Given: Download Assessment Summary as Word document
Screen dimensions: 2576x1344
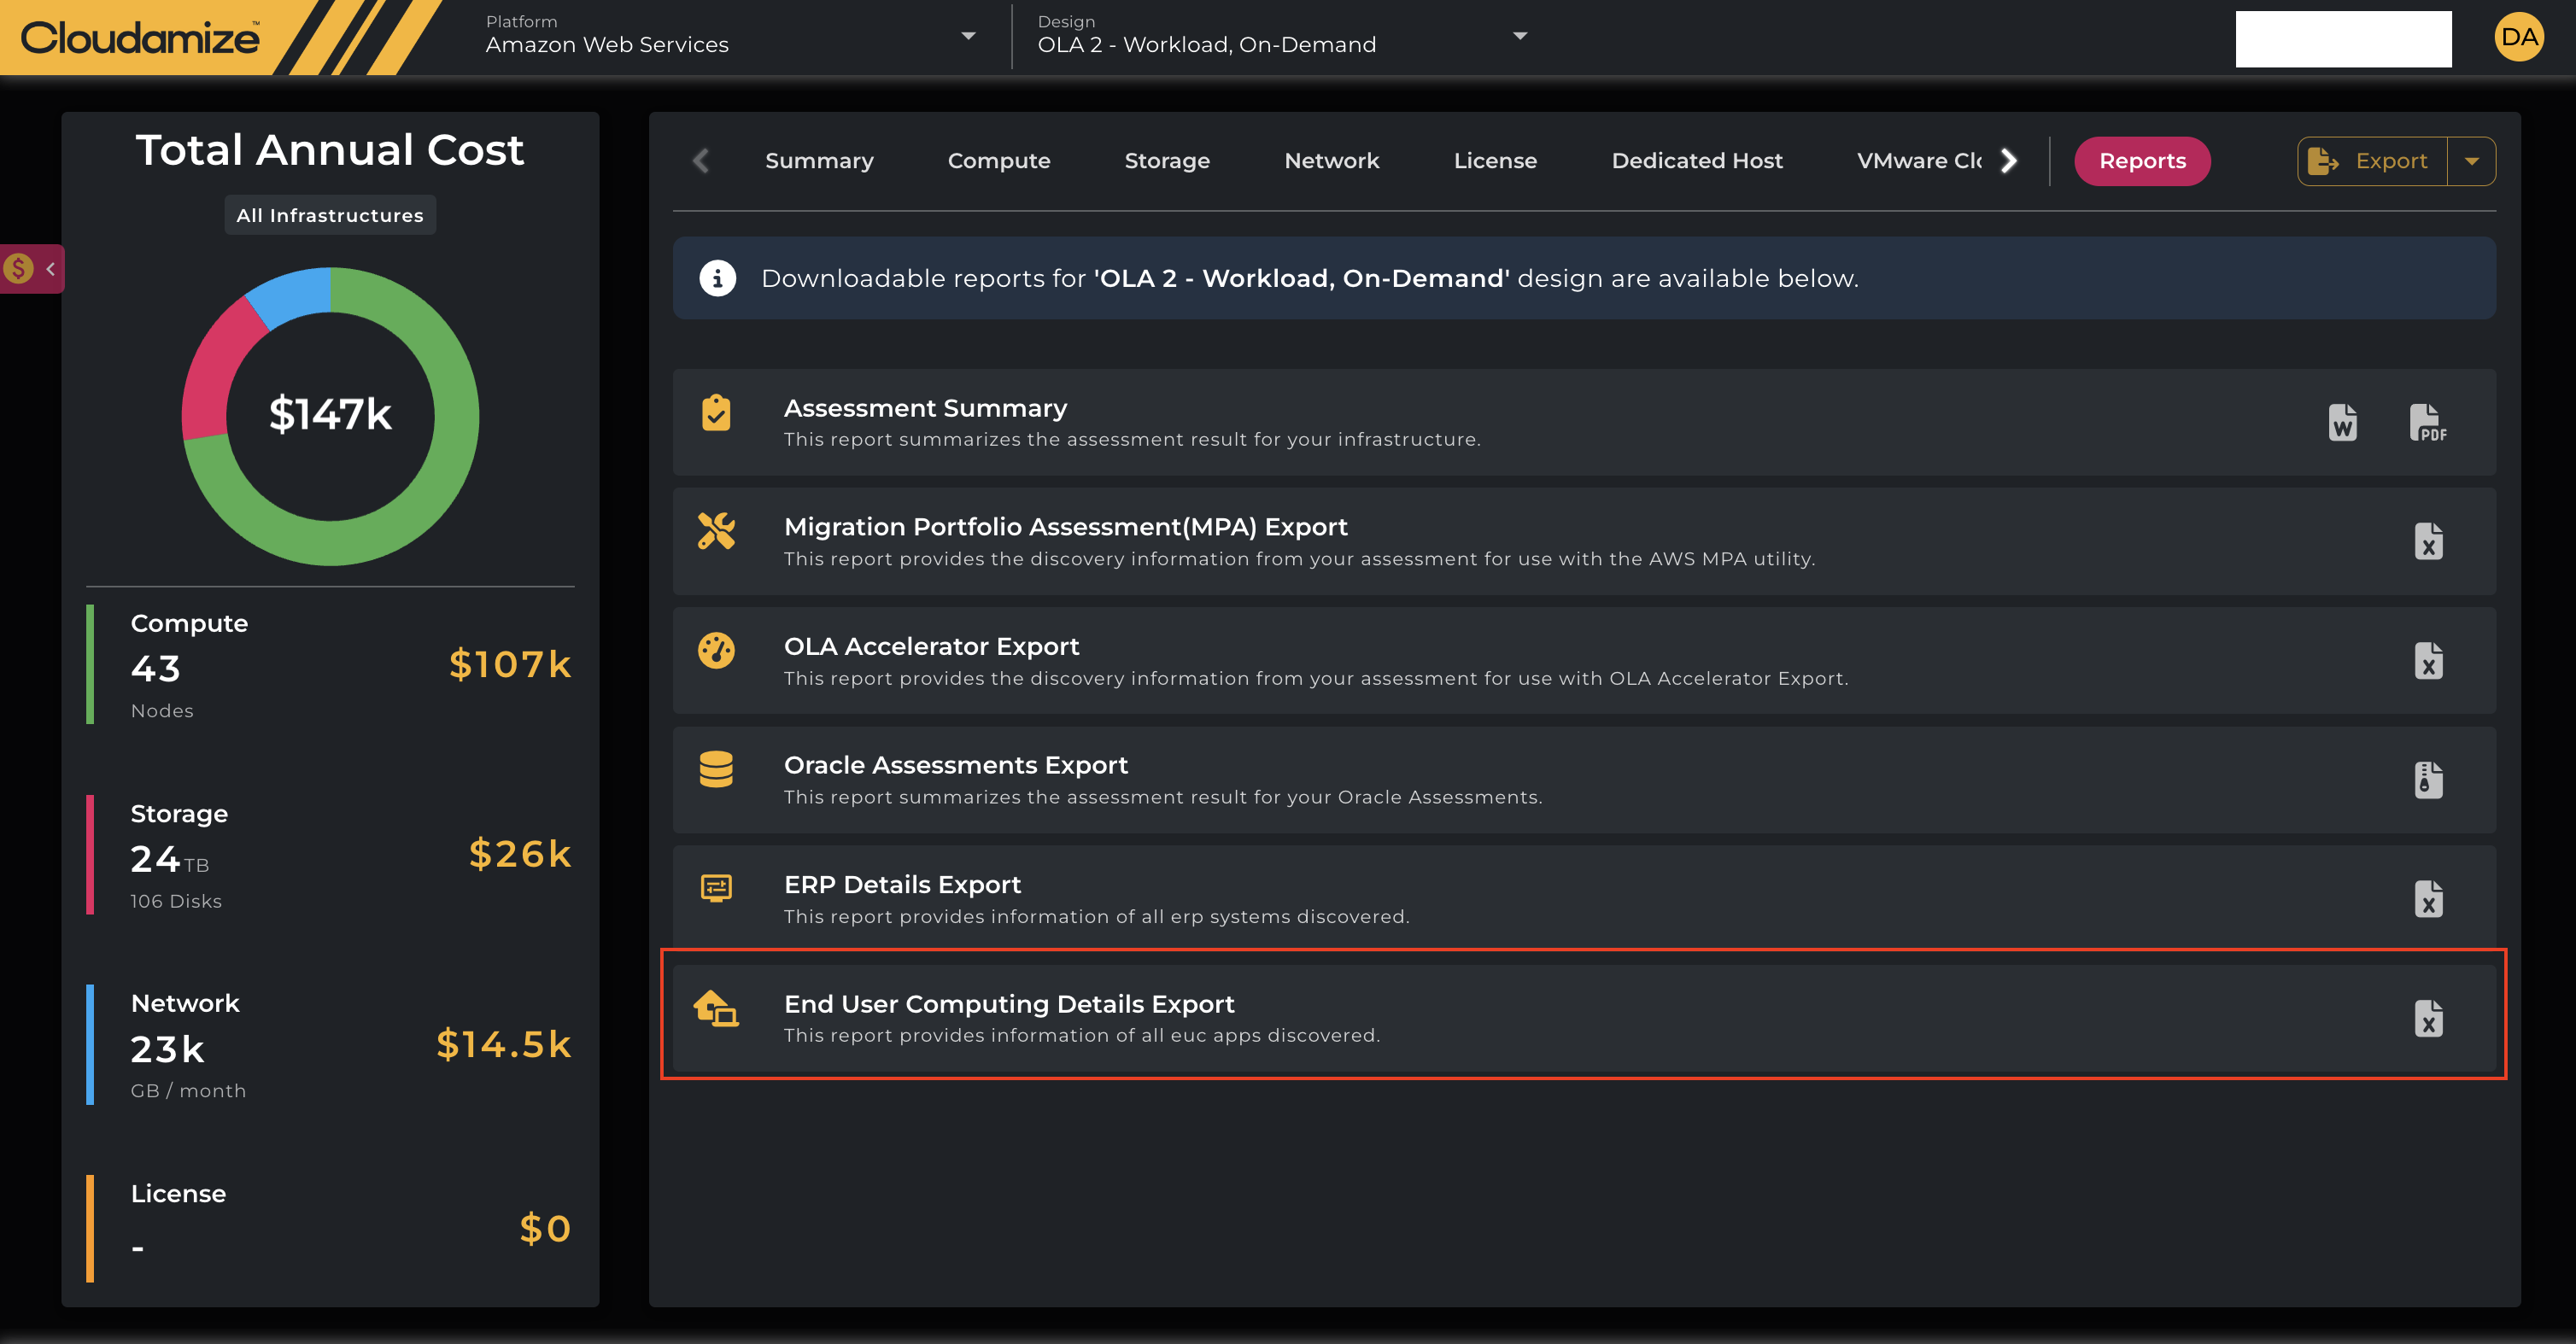Looking at the screenshot, I should coord(2342,422).
